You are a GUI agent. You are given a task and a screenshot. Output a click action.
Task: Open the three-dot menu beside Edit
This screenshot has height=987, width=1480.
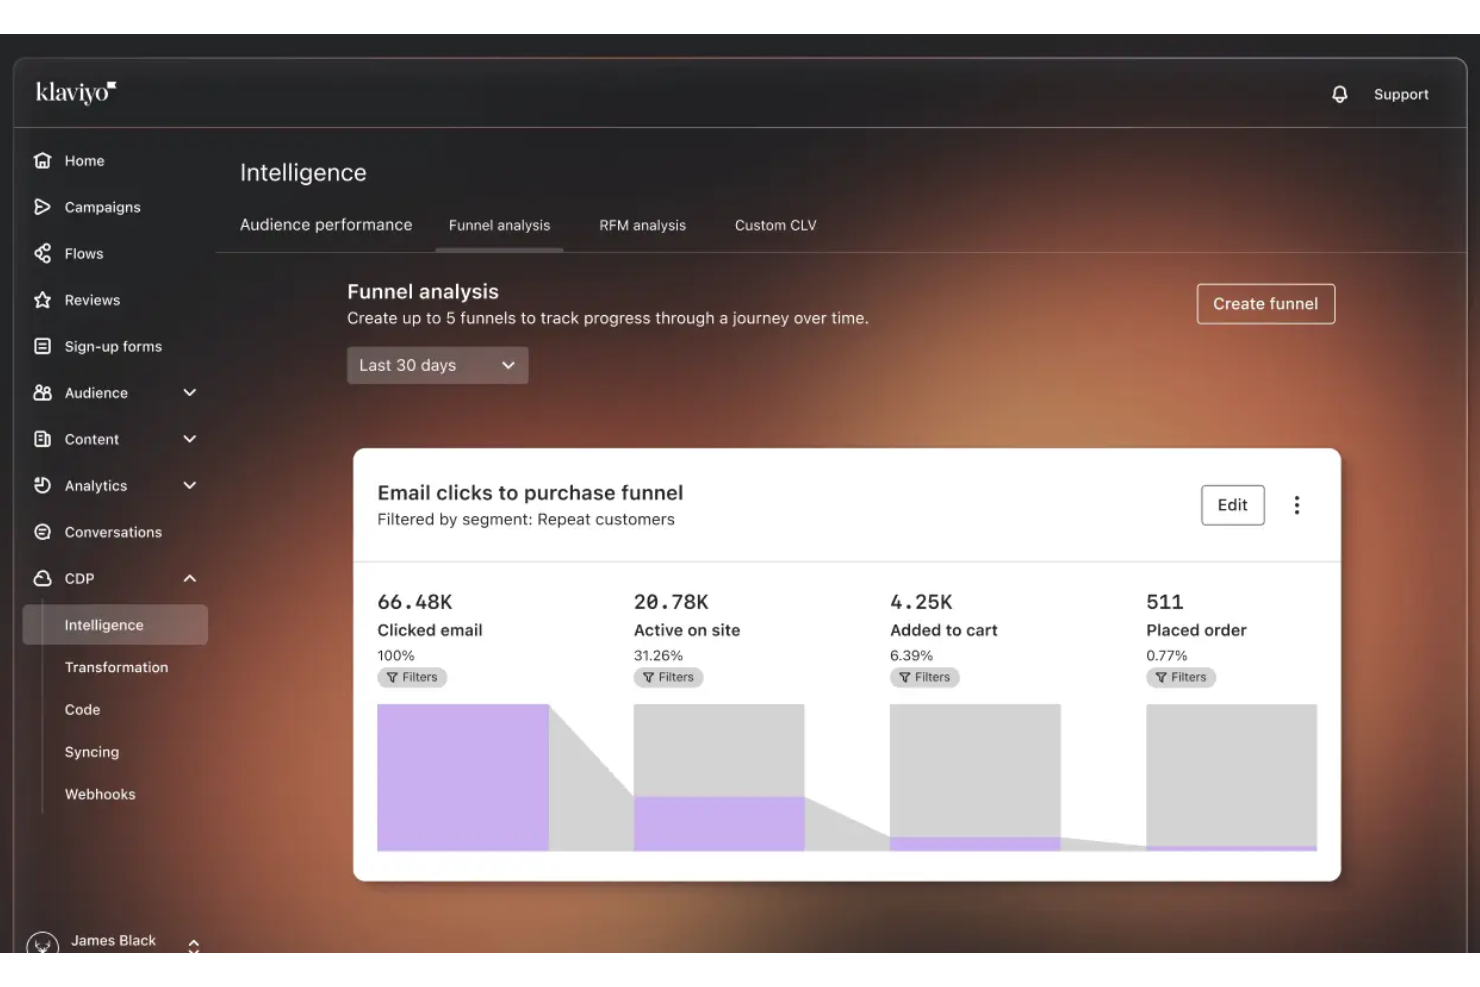tap(1297, 505)
